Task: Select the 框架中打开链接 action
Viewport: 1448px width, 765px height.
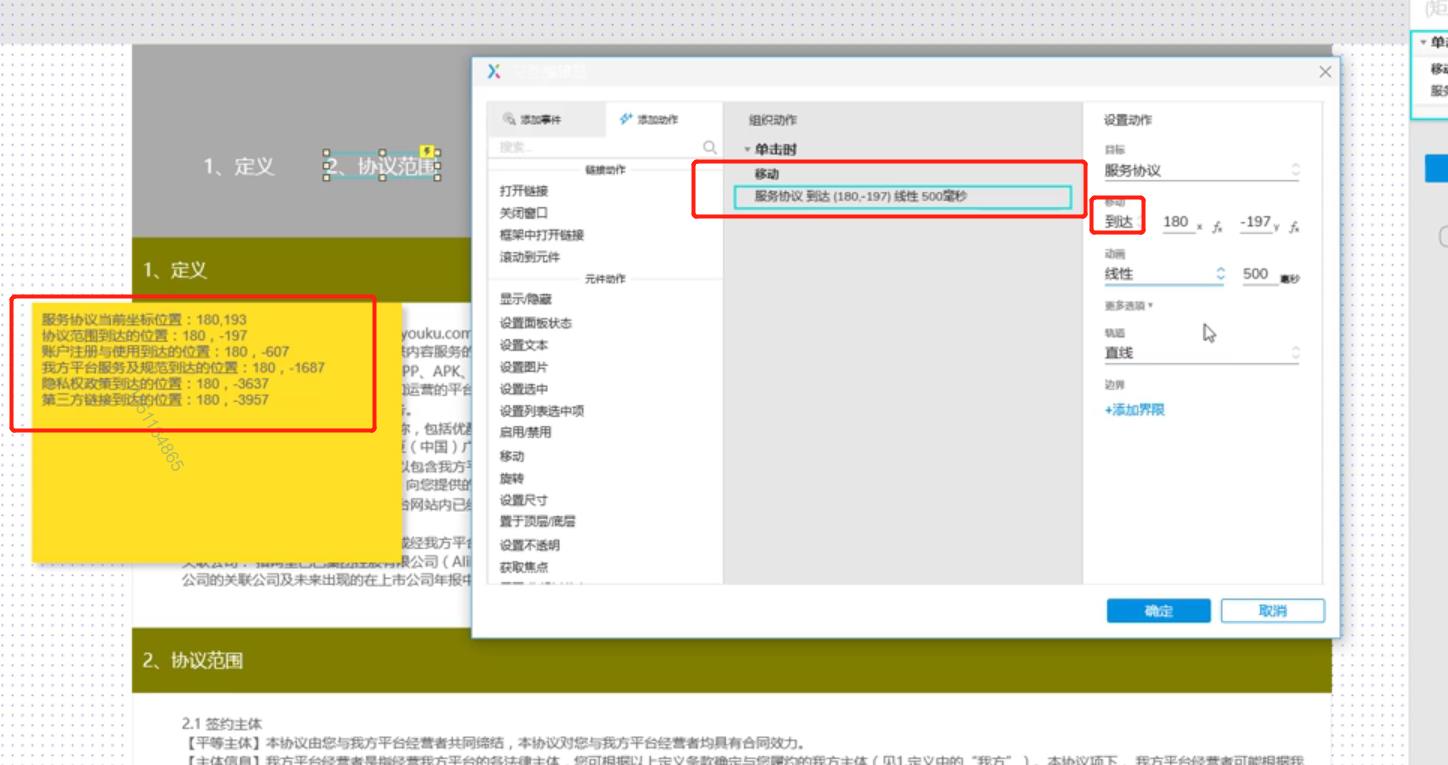Action: 542,235
